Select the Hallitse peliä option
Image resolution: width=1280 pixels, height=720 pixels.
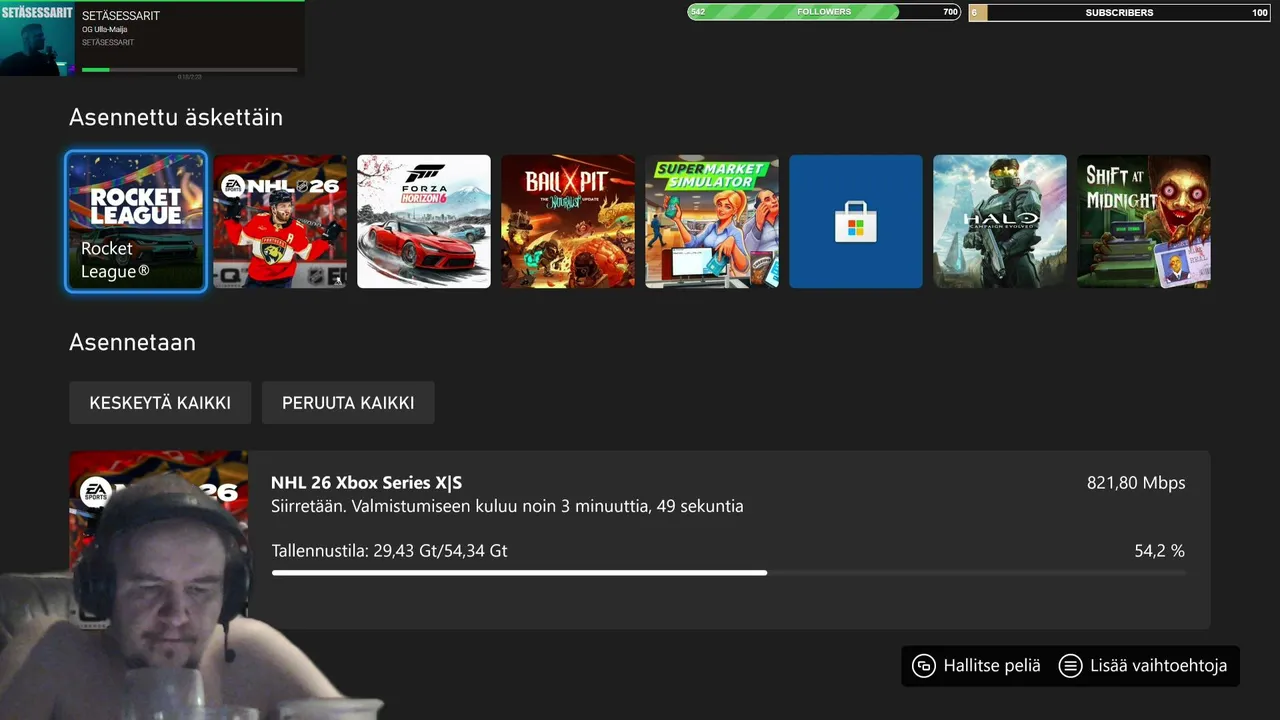click(x=976, y=665)
